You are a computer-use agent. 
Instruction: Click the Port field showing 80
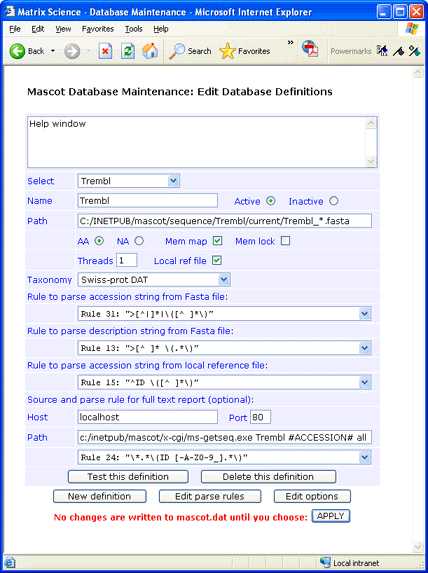point(260,417)
